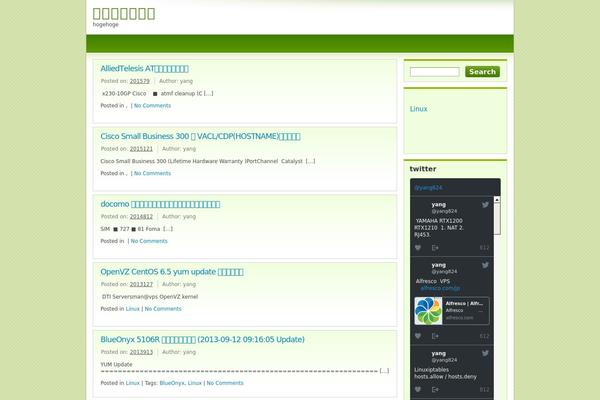Click the [...] read-more on Cisco excerpt
The width and height of the screenshot is (600, 400).
click(x=310, y=161)
